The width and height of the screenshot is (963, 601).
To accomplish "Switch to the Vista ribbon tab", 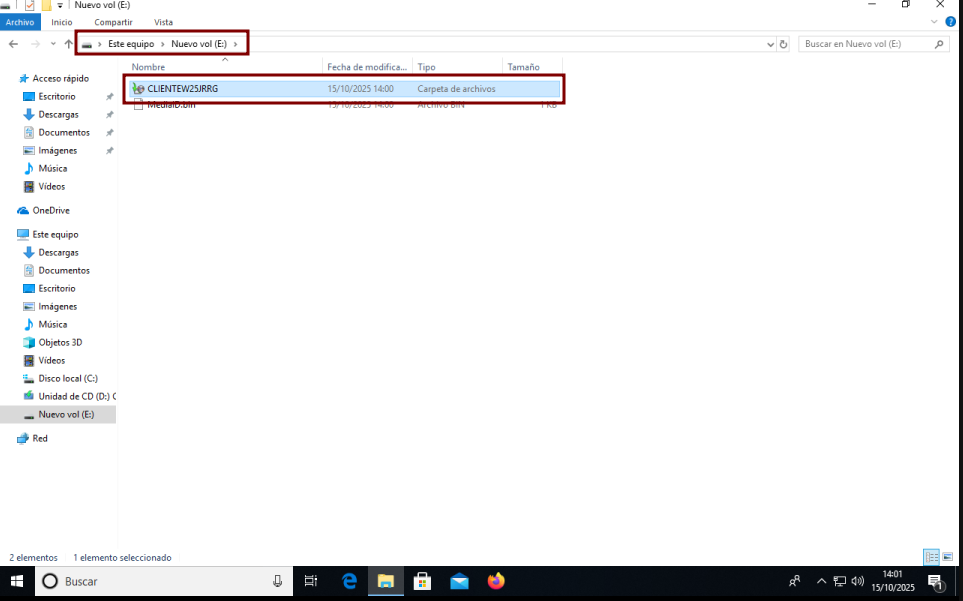I will coord(163,22).
